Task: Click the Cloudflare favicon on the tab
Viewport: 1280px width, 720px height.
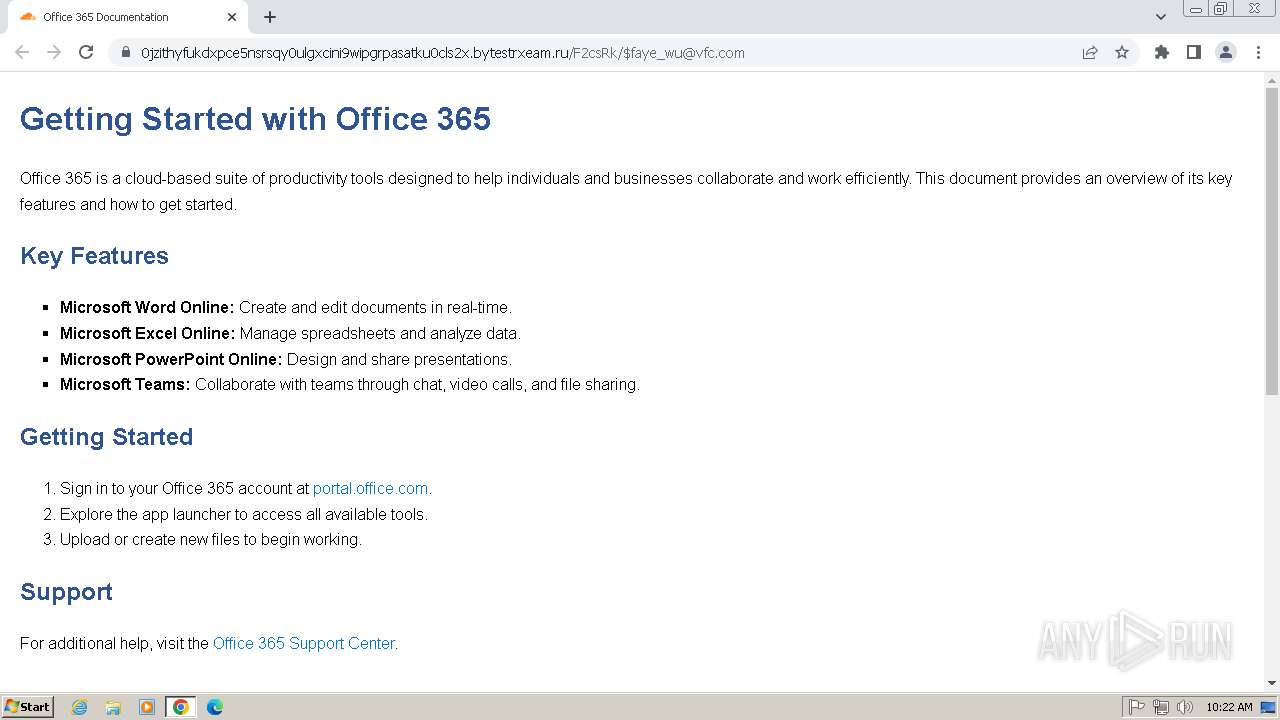Action: (x=28, y=17)
